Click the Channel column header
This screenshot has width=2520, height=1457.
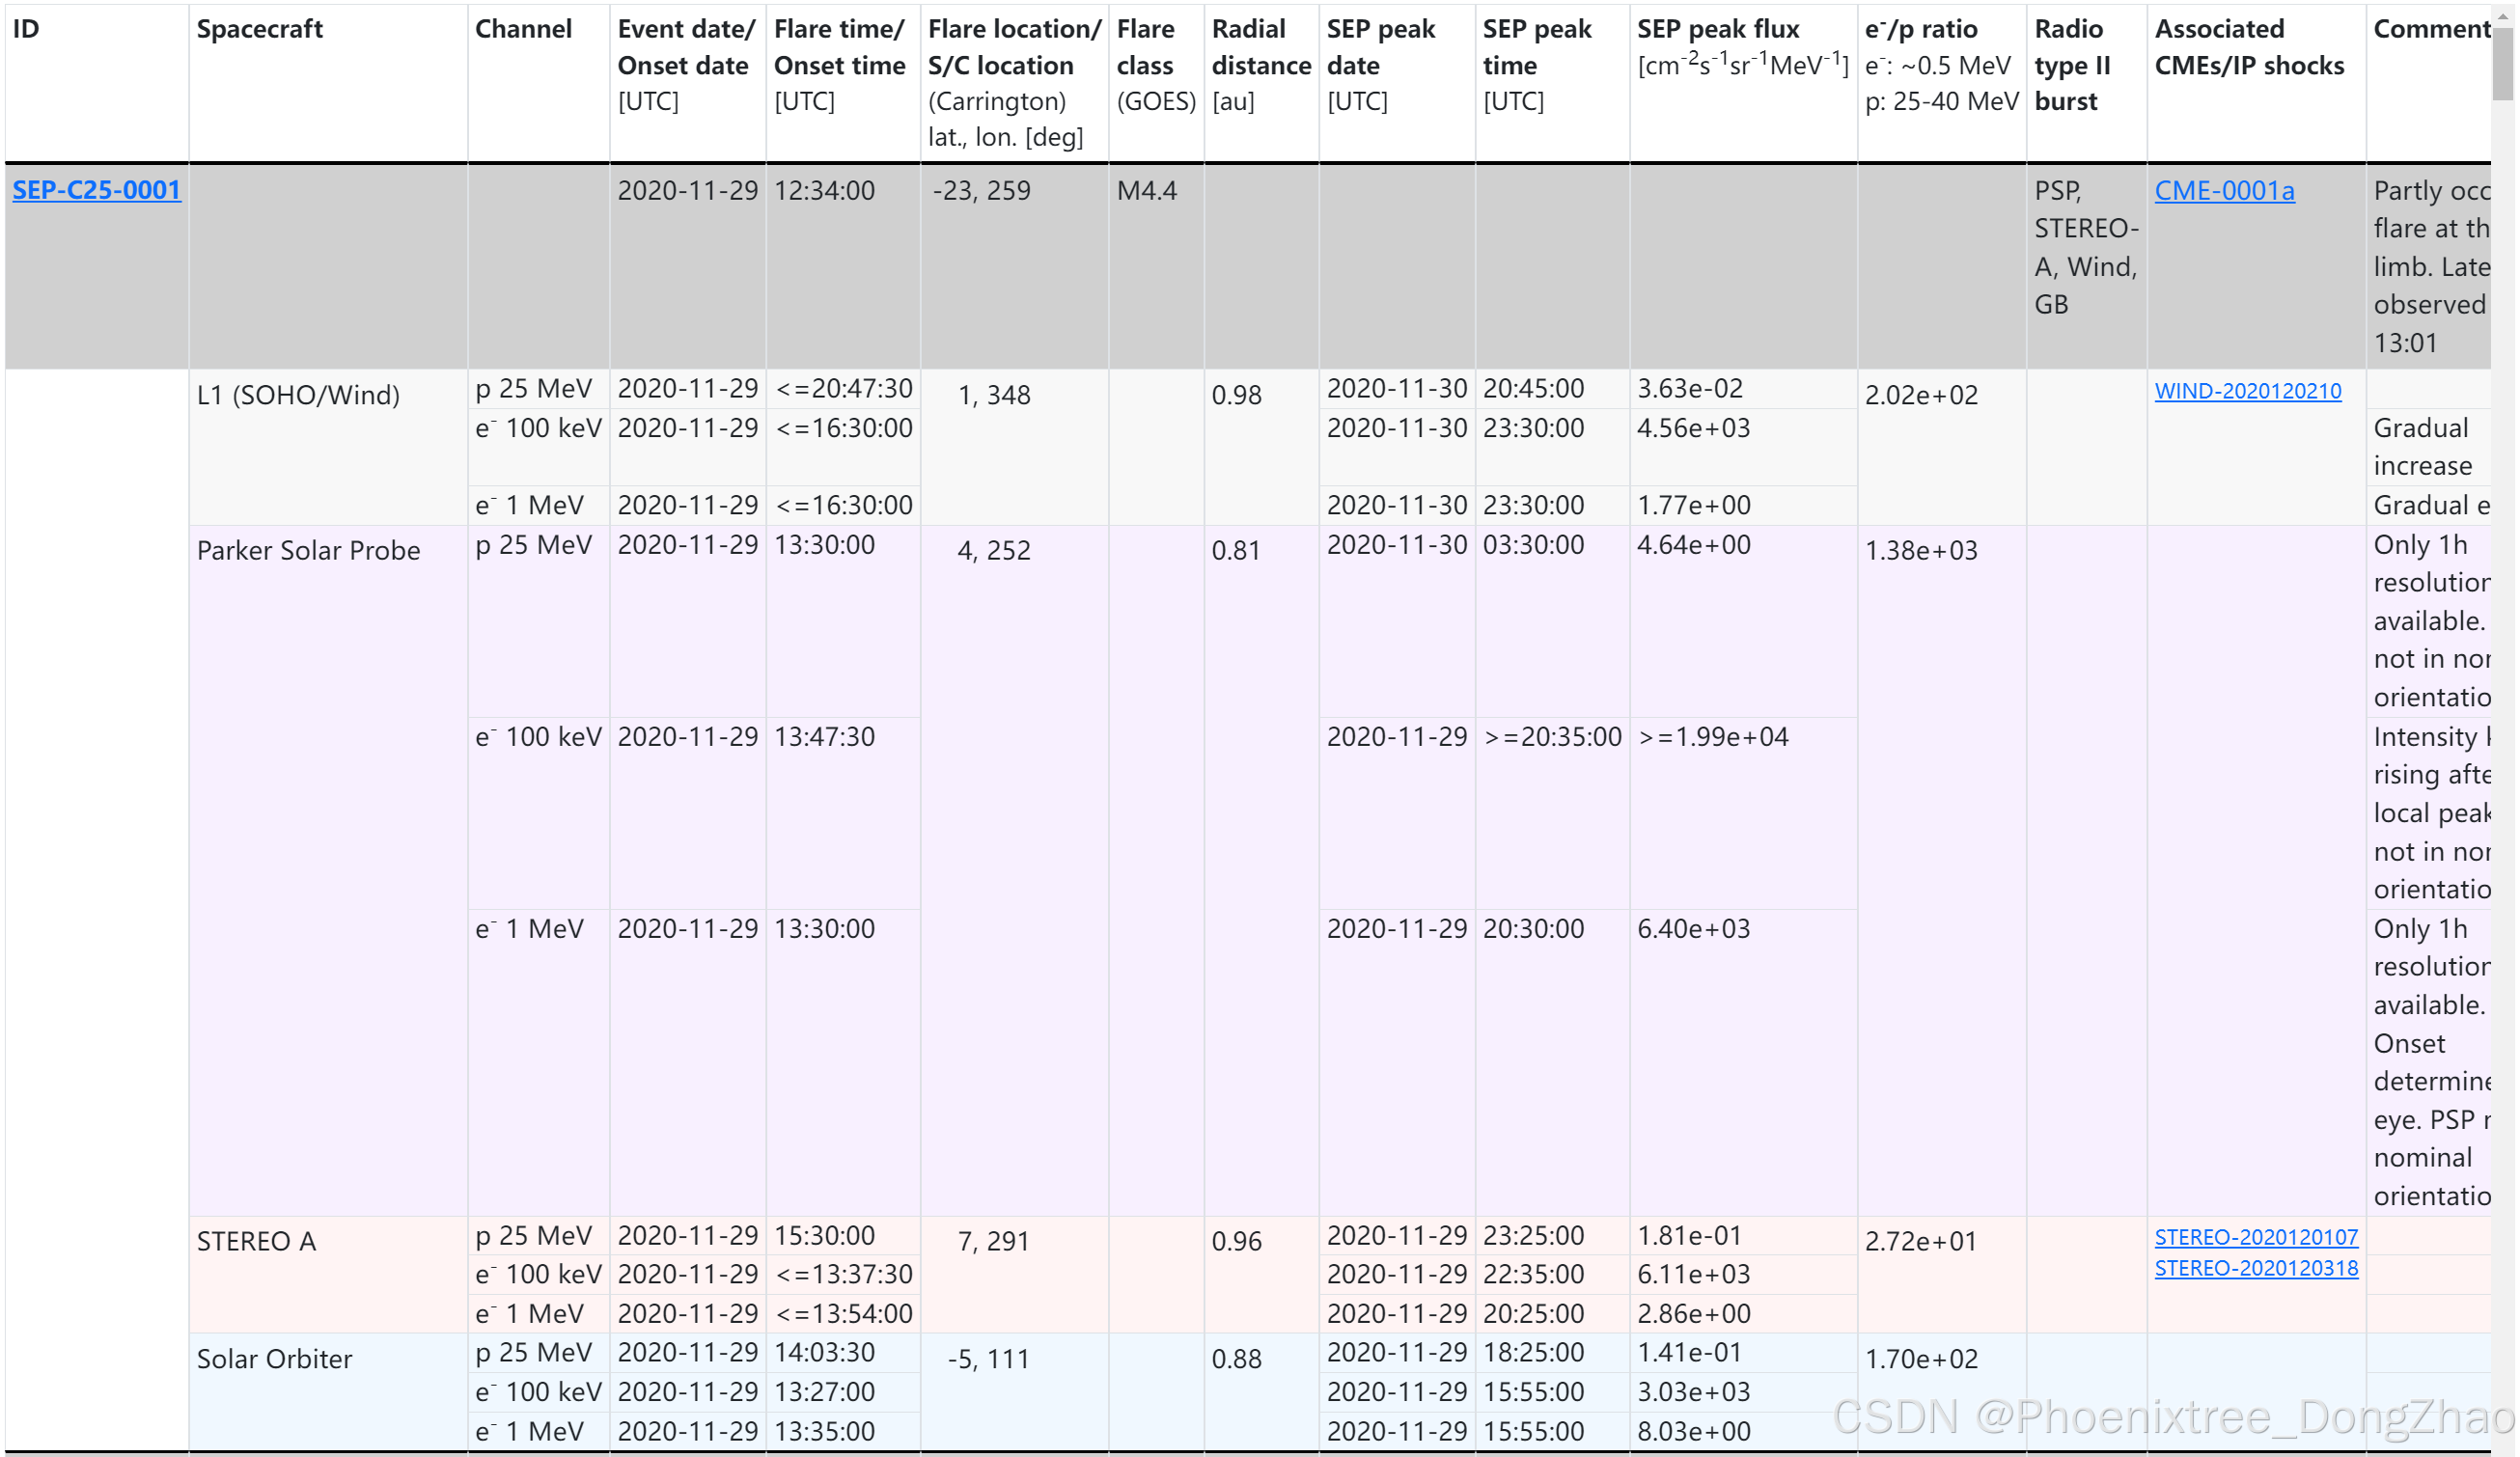click(523, 29)
